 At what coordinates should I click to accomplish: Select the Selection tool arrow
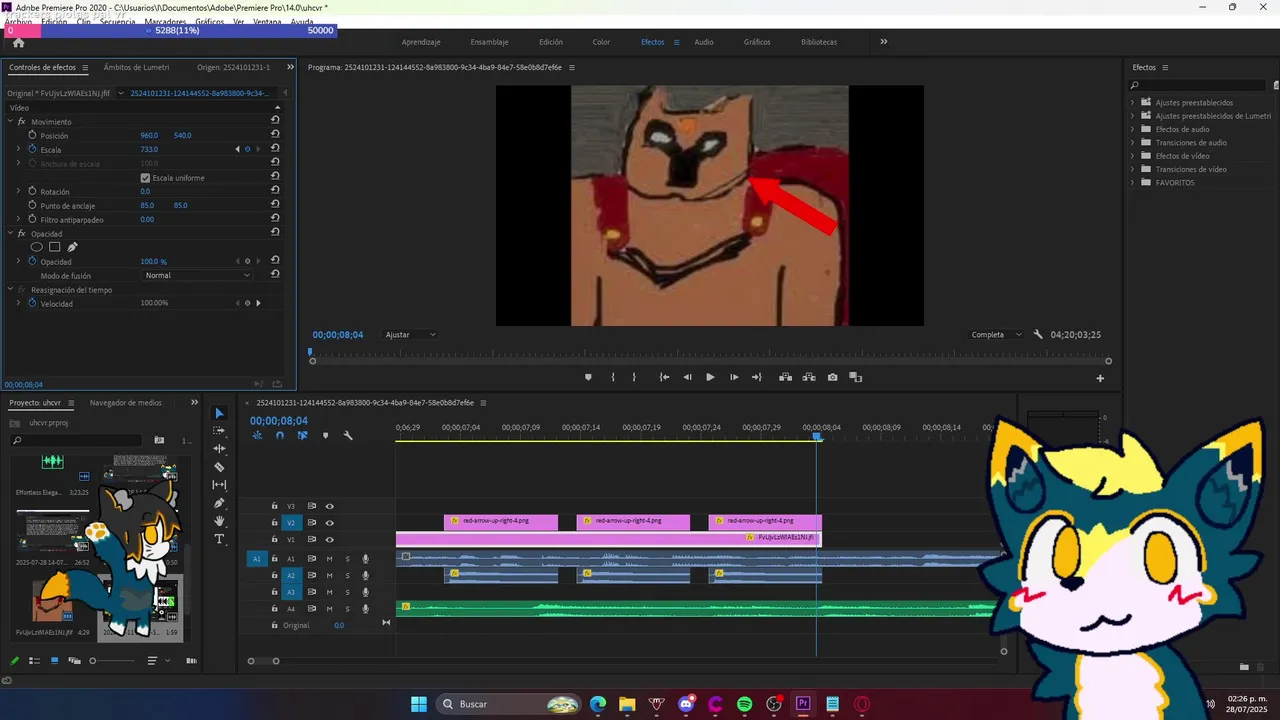(219, 413)
